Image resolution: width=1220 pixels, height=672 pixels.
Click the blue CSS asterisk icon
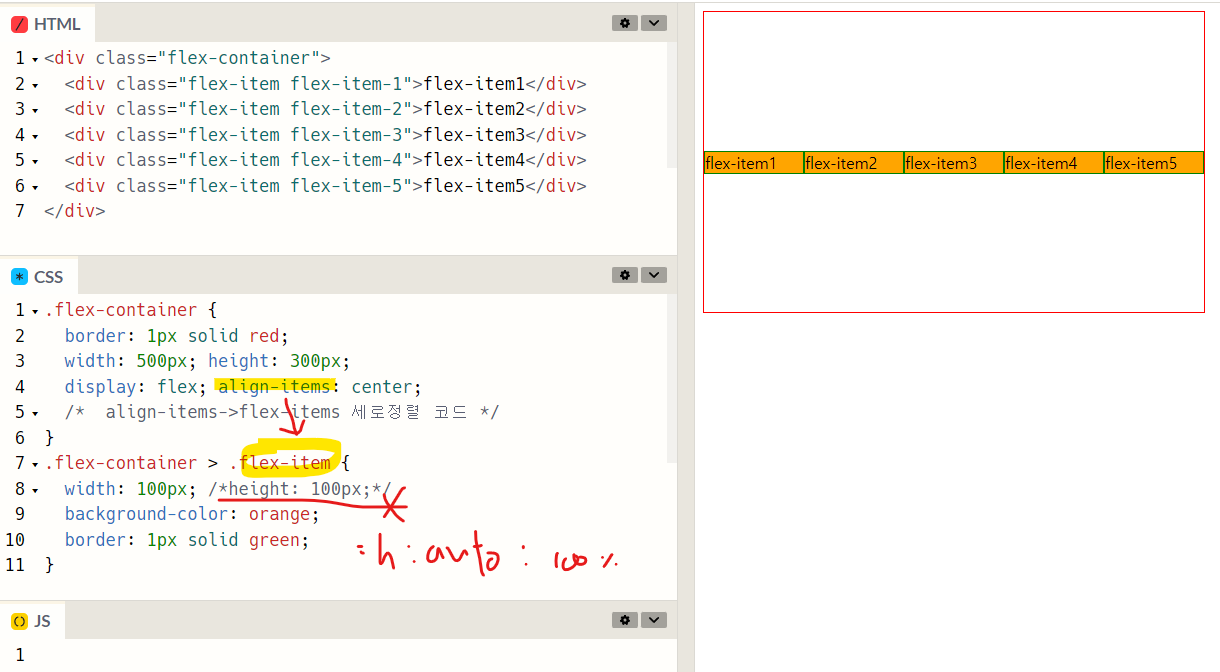point(19,276)
